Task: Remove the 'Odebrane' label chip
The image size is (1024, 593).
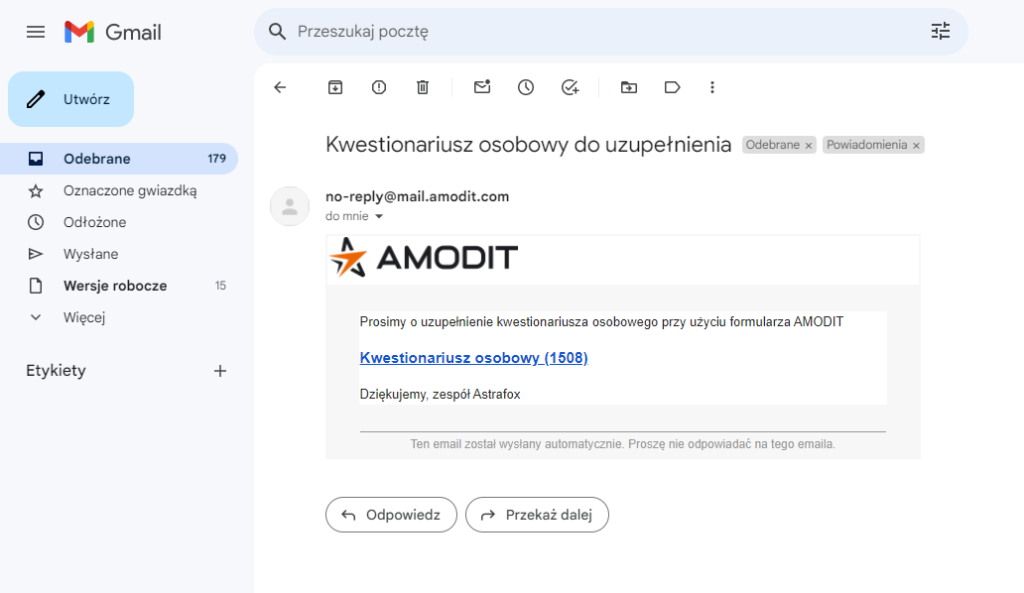Action: tap(810, 144)
